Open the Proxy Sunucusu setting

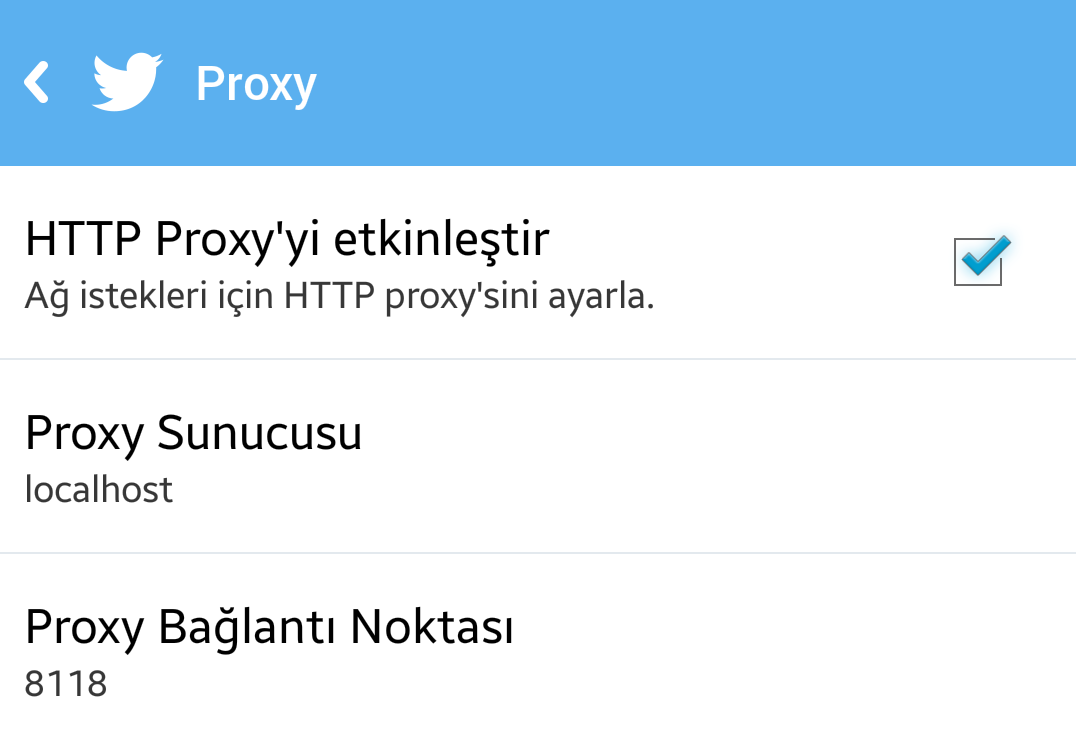point(538,456)
